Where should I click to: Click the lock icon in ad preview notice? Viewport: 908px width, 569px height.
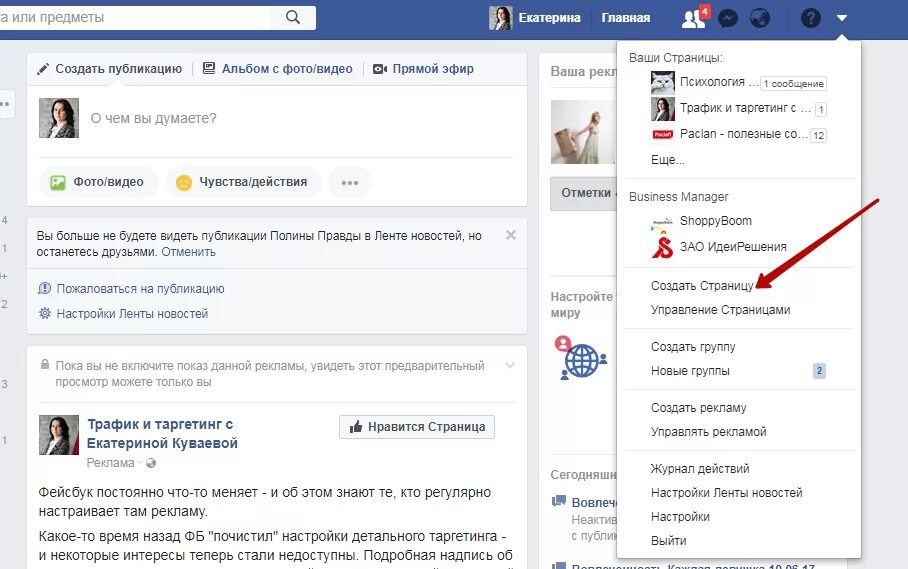pyautogui.click(x=45, y=365)
